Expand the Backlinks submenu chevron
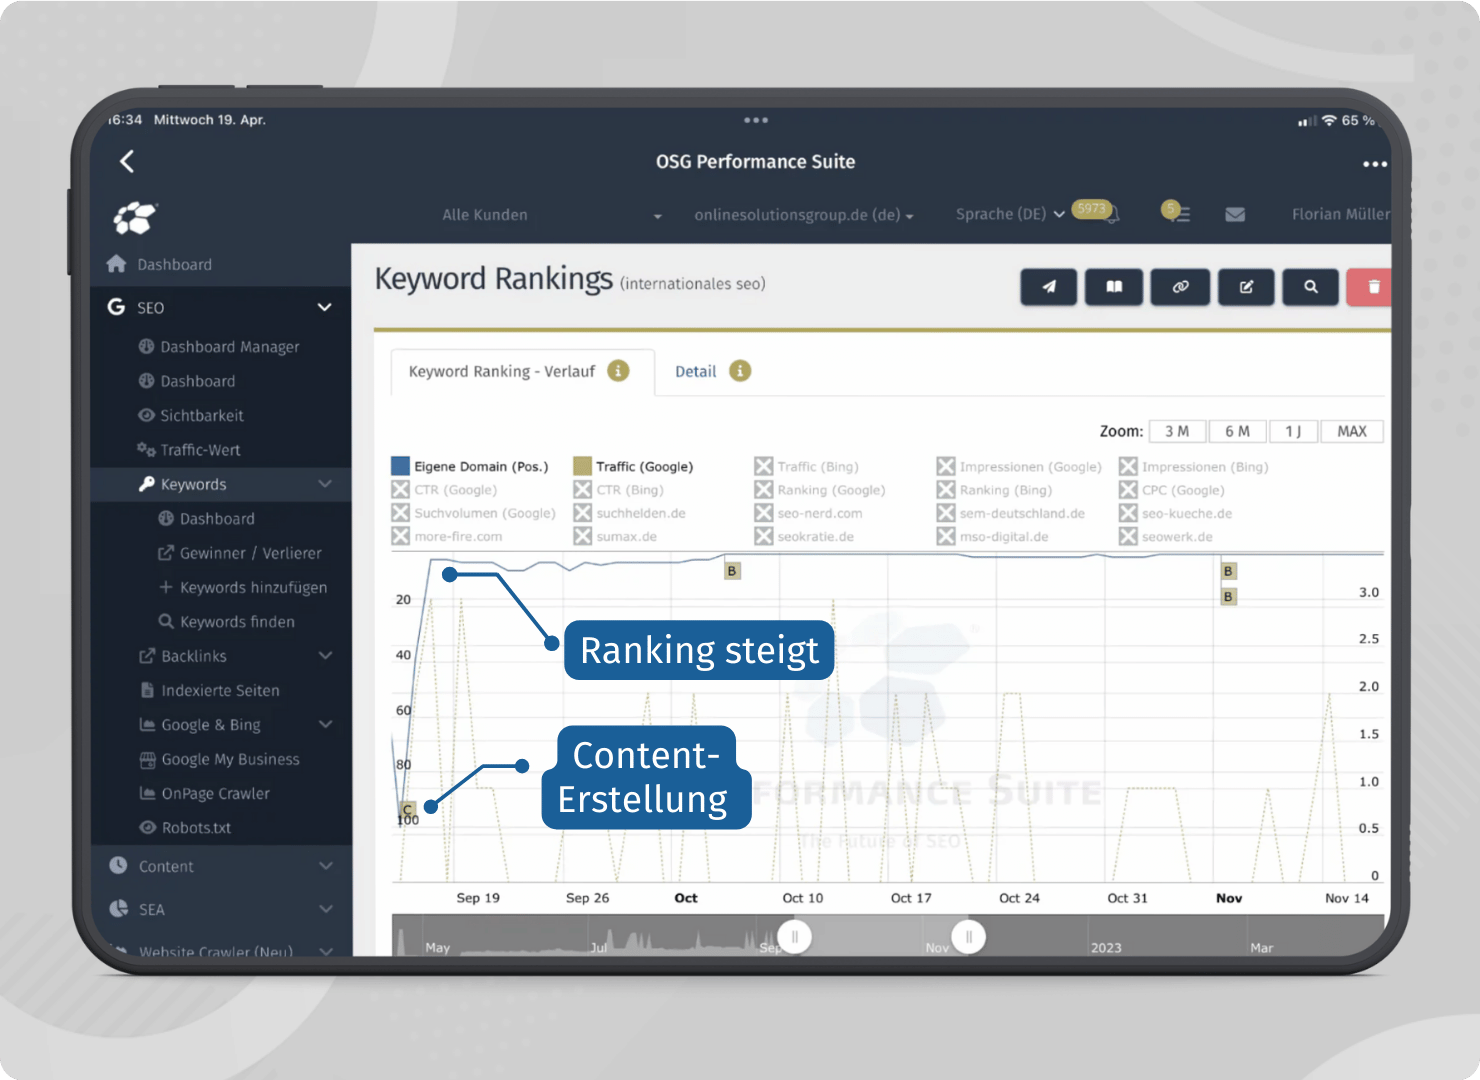Screen dimensions: 1480x1080 (x=325, y=656)
